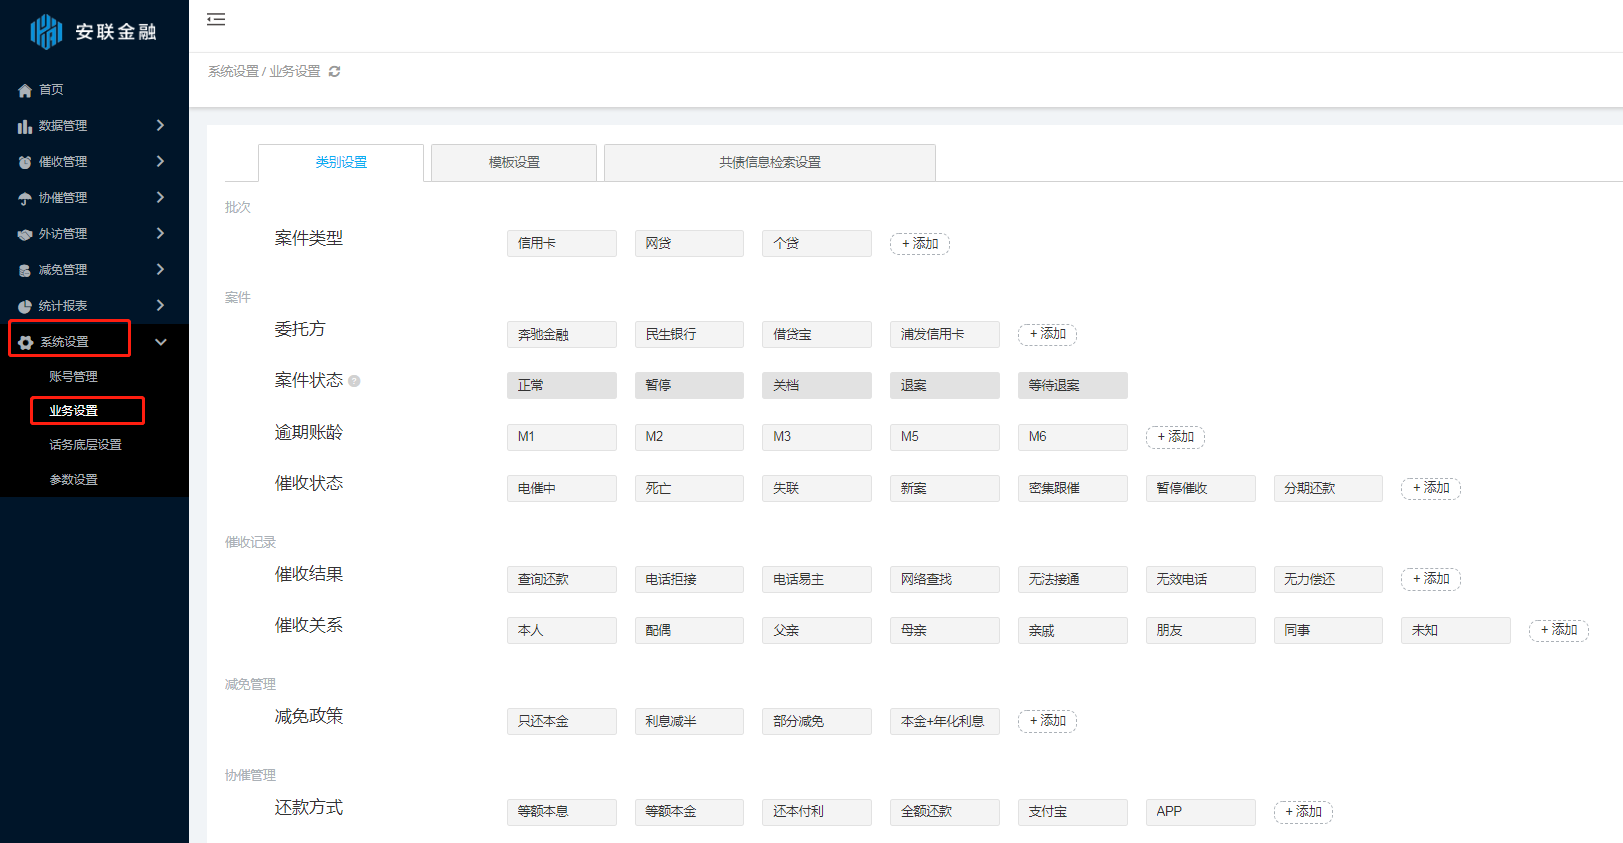1623x843 pixels.
Task: Select 业务设置 submenu item
Action: [x=74, y=411]
